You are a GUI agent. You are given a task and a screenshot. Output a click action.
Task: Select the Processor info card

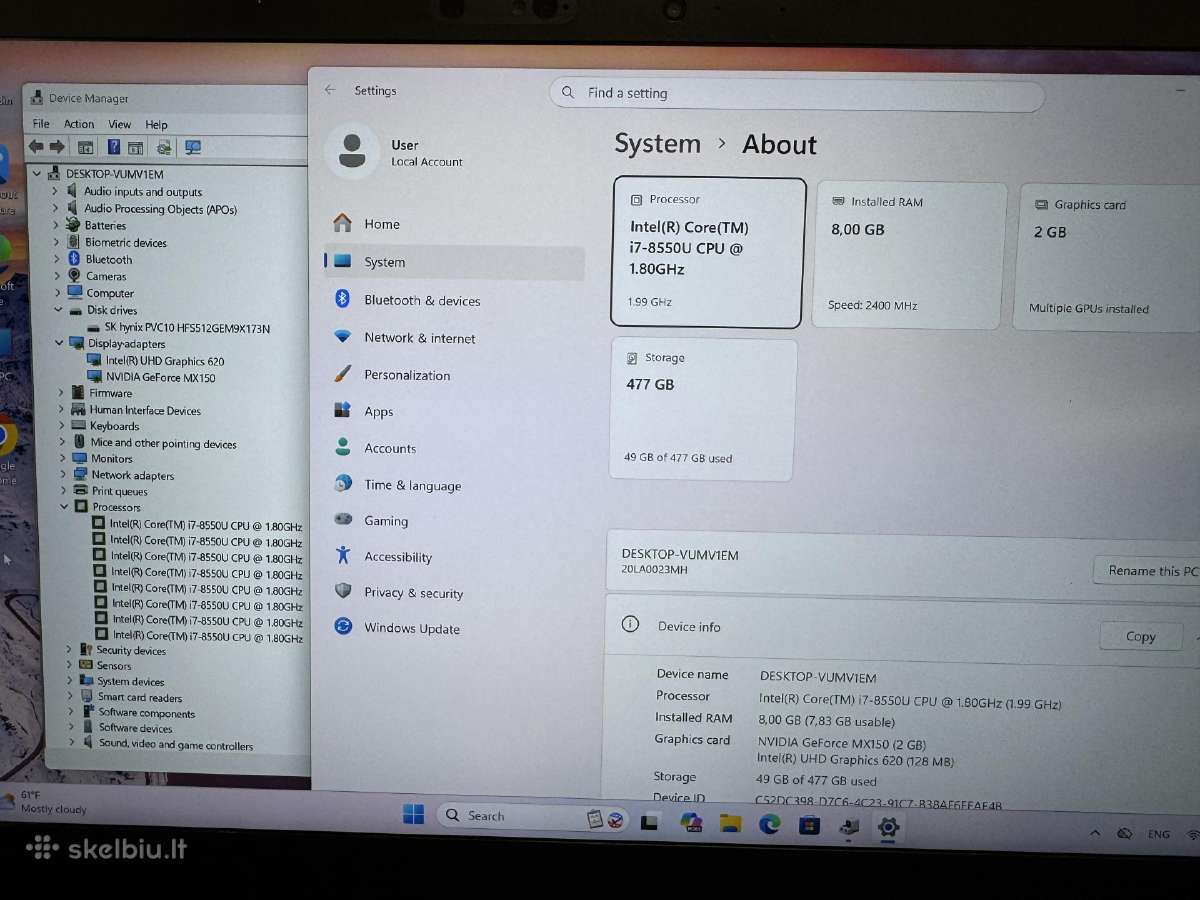point(707,252)
